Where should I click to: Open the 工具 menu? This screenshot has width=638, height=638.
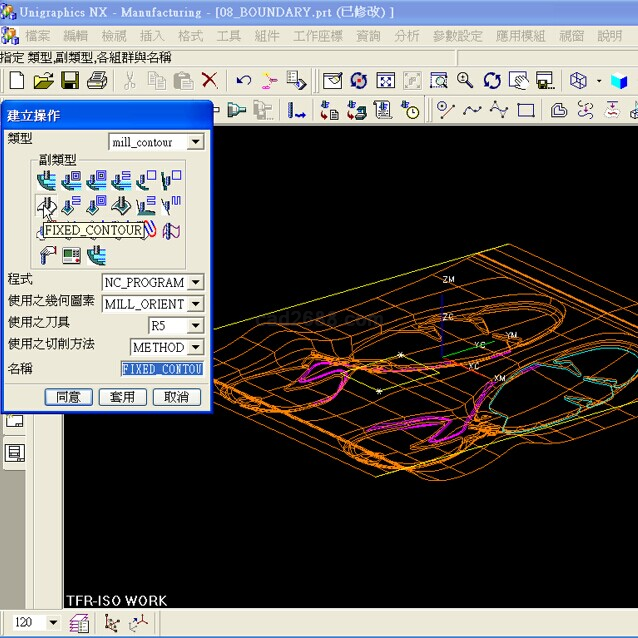[x=229, y=36]
